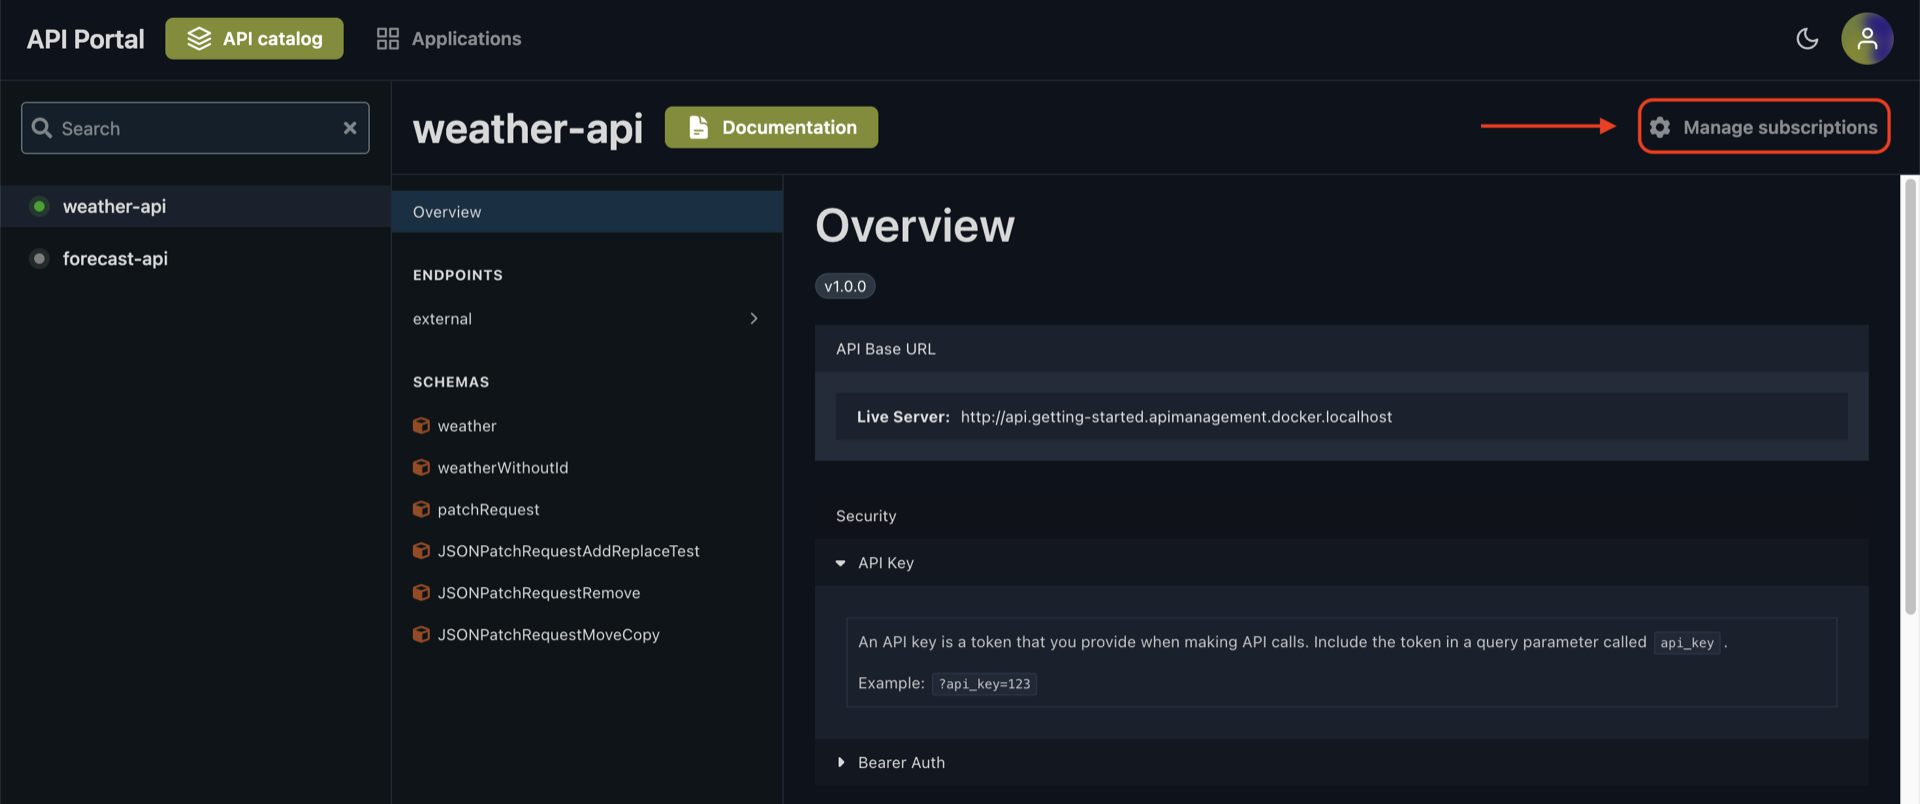
Task: Click the magnifier icon in the search box
Action: coord(42,128)
